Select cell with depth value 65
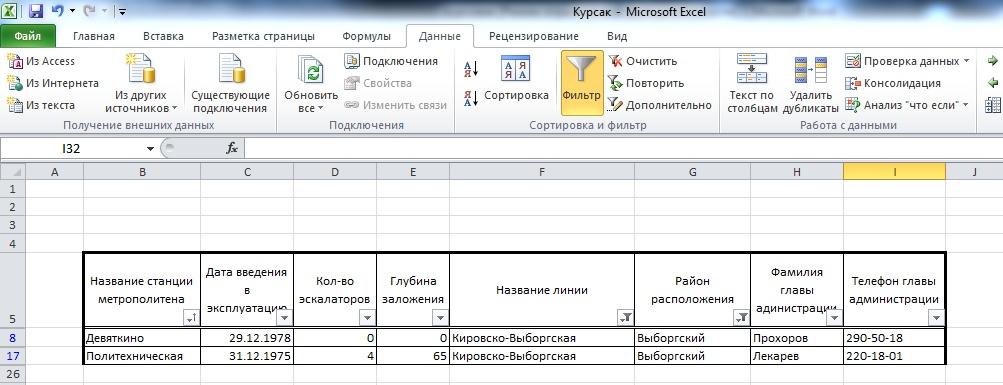 coord(413,356)
